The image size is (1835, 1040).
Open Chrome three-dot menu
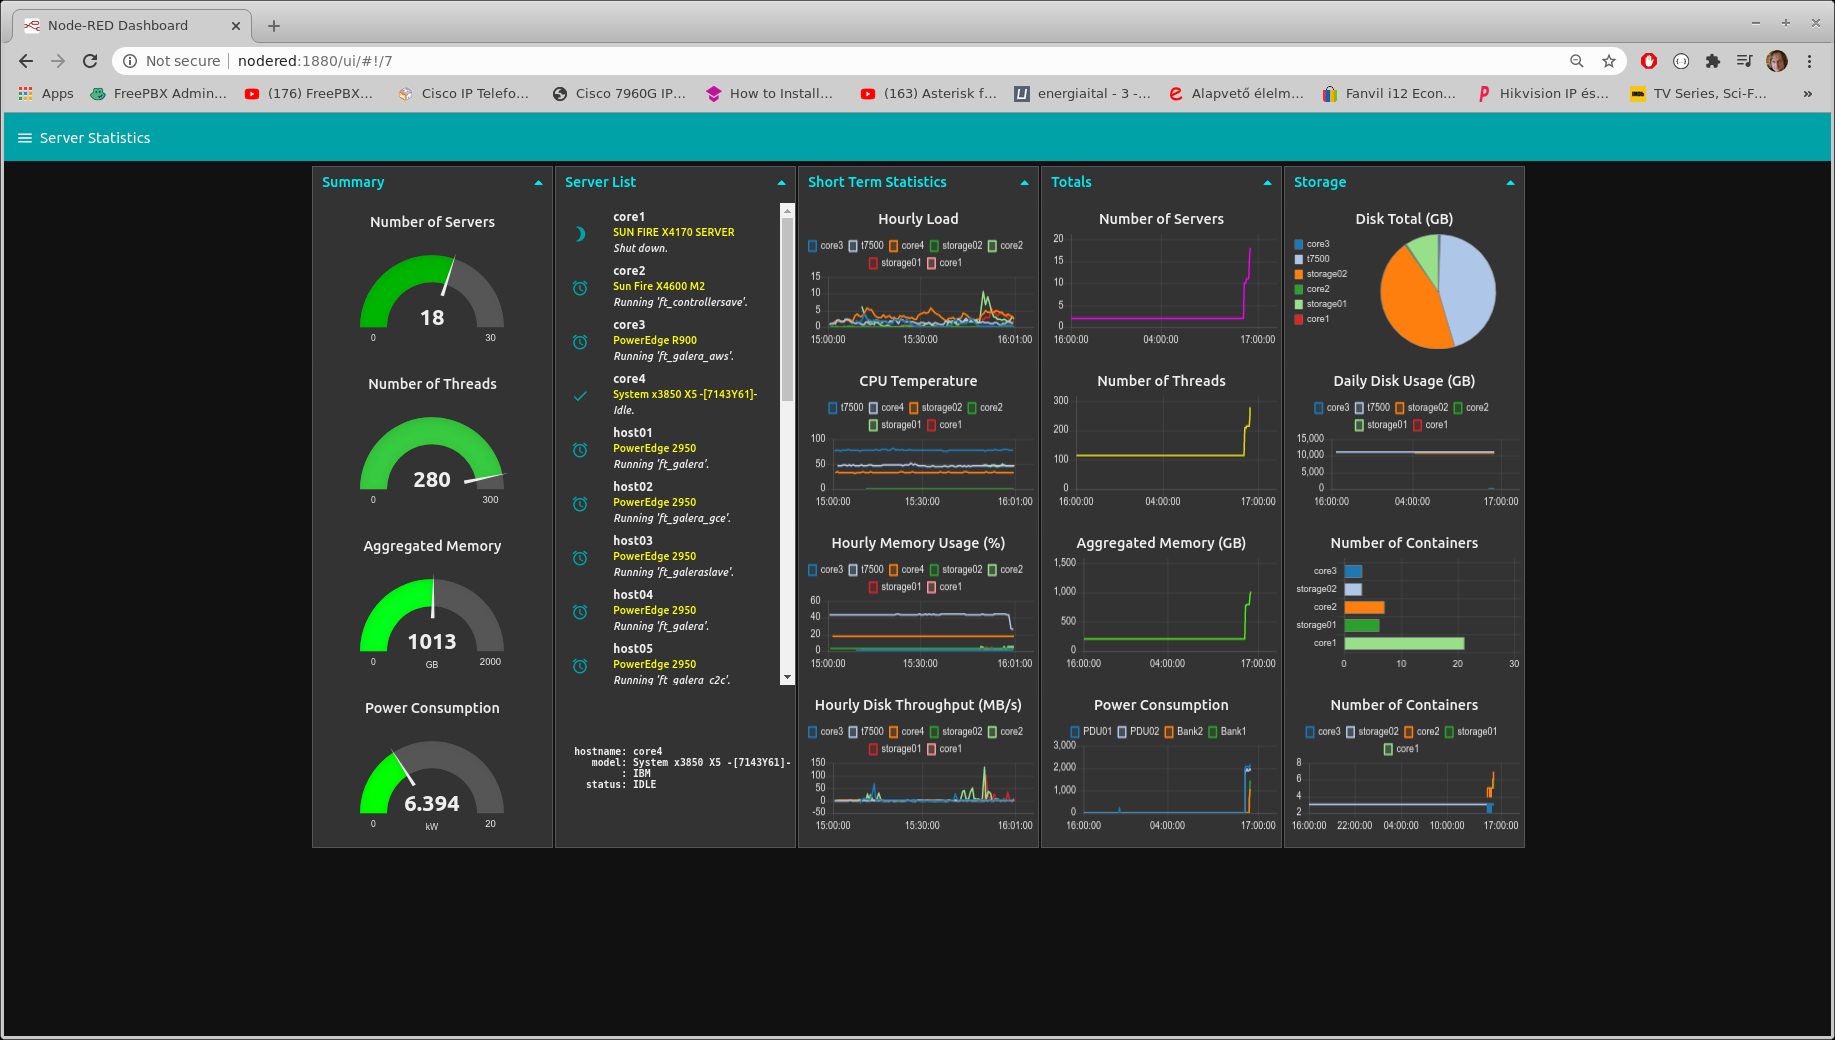pyautogui.click(x=1809, y=61)
